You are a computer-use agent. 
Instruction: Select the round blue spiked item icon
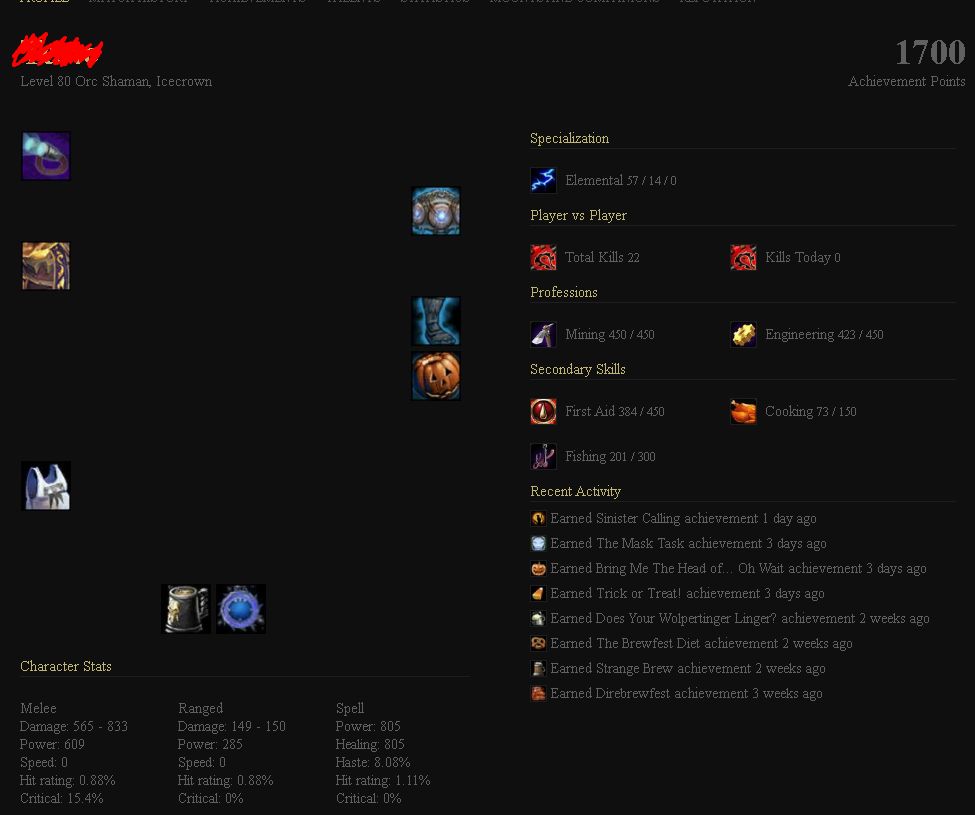point(241,609)
